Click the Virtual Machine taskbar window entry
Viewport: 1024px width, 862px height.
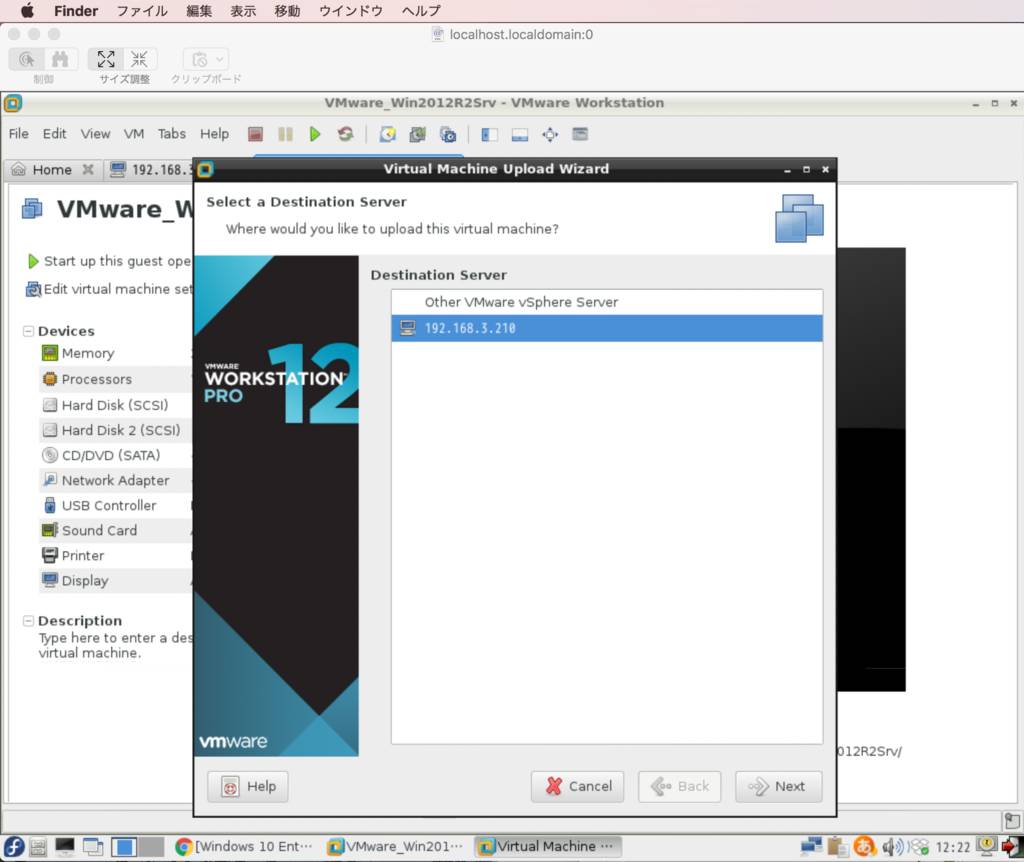(547, 847)
